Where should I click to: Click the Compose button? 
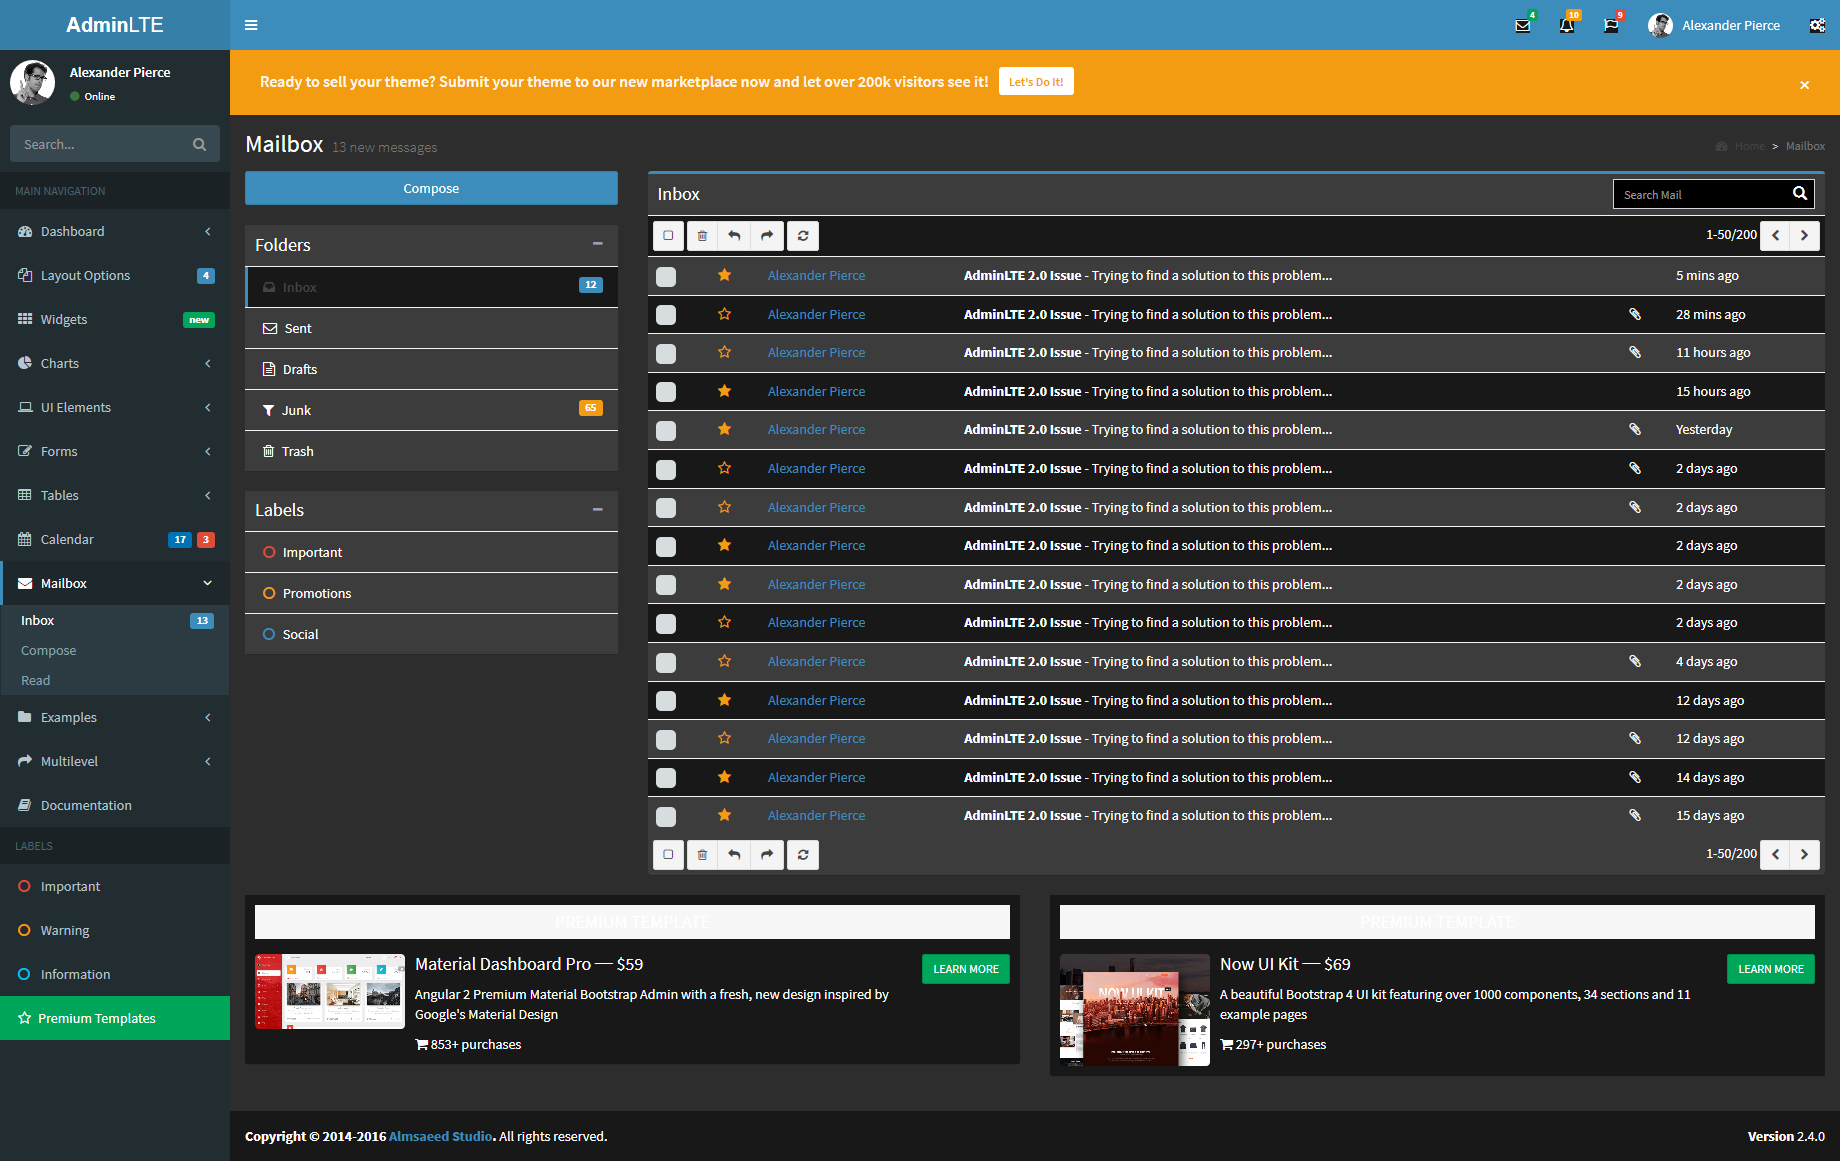click(x=431, y=188)
